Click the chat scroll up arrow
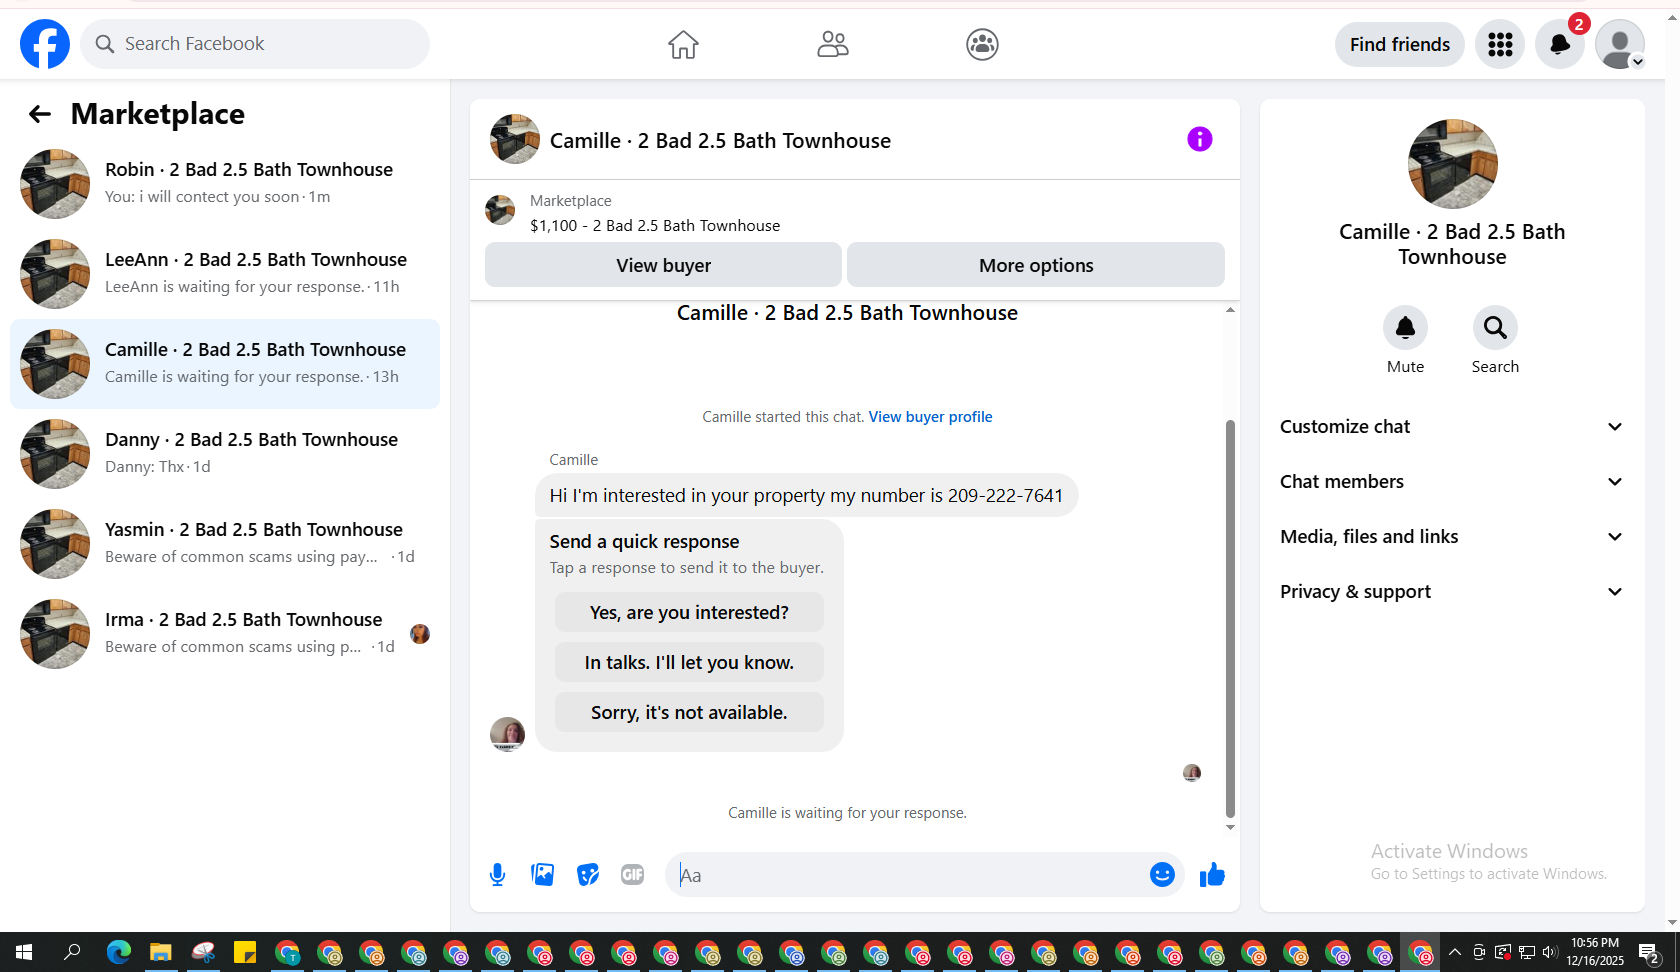 tap(1230, 310)
